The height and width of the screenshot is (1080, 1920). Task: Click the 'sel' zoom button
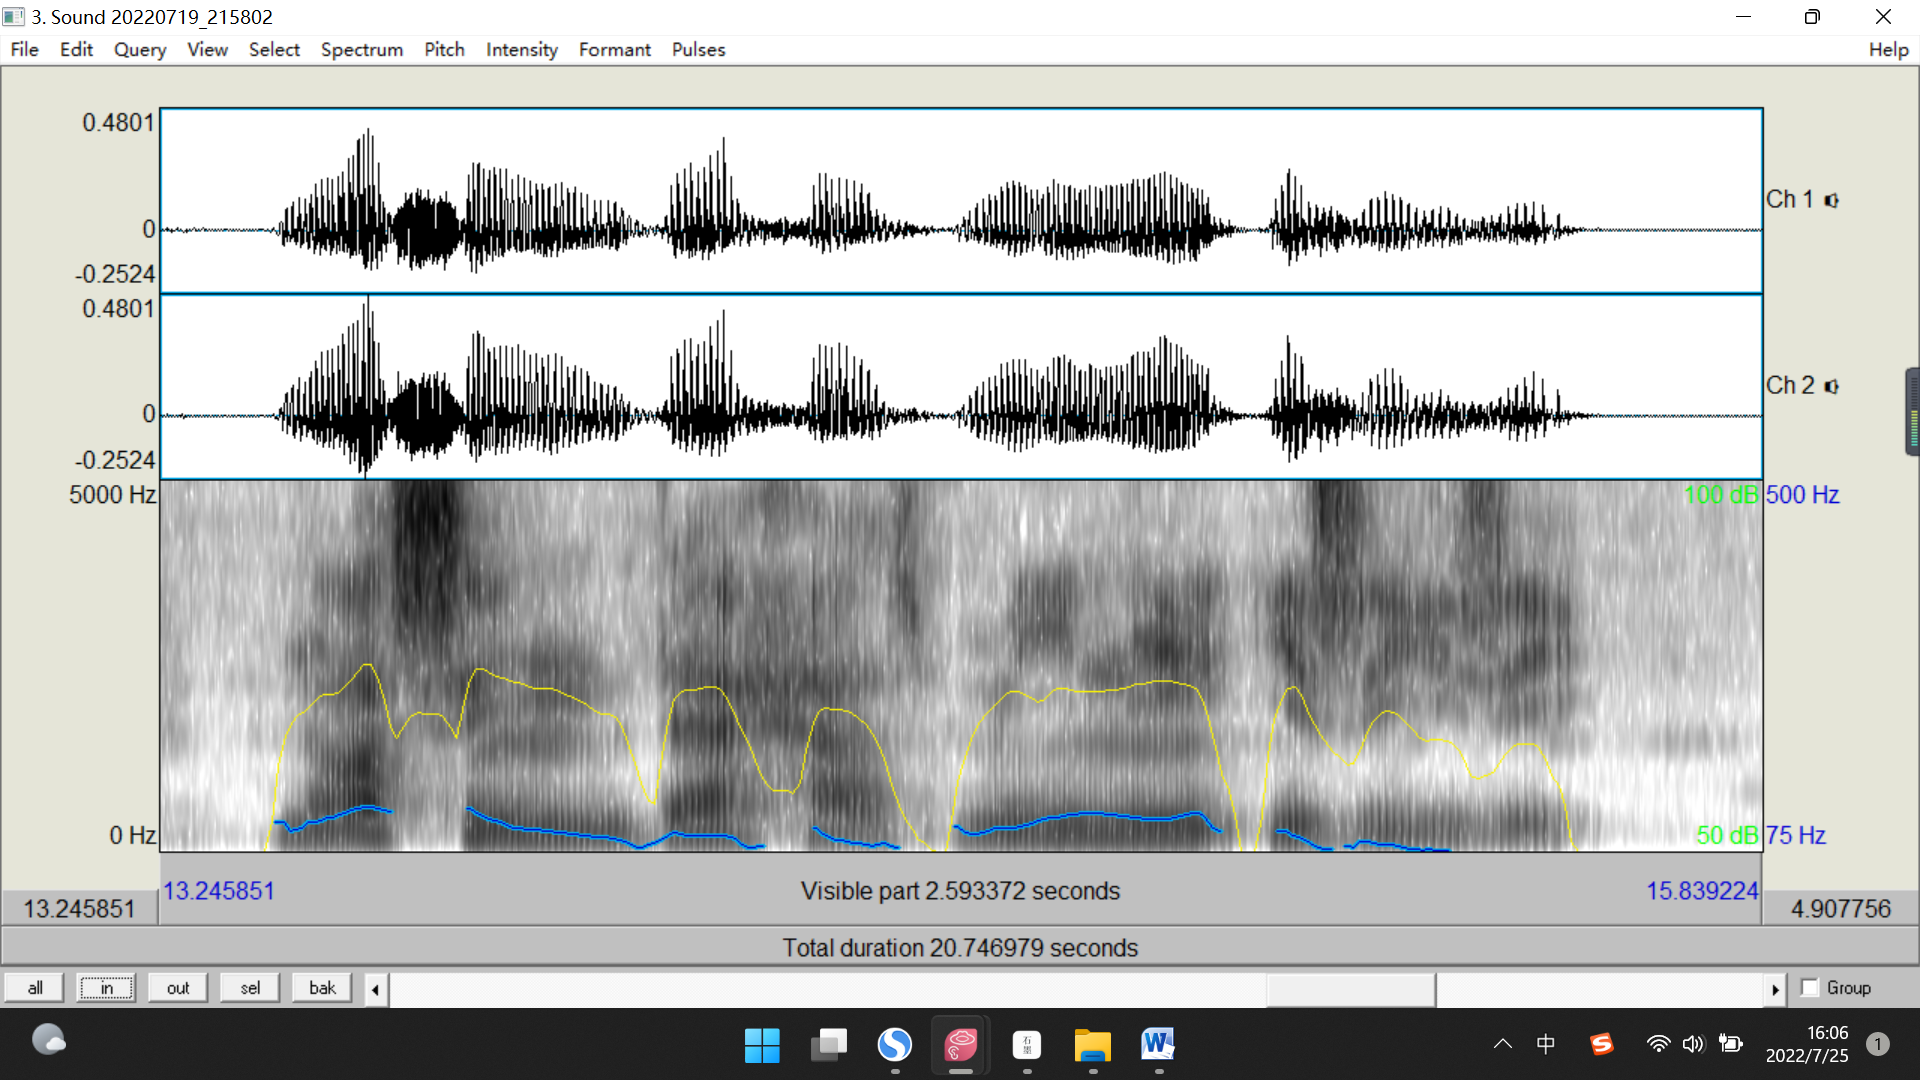250,988
